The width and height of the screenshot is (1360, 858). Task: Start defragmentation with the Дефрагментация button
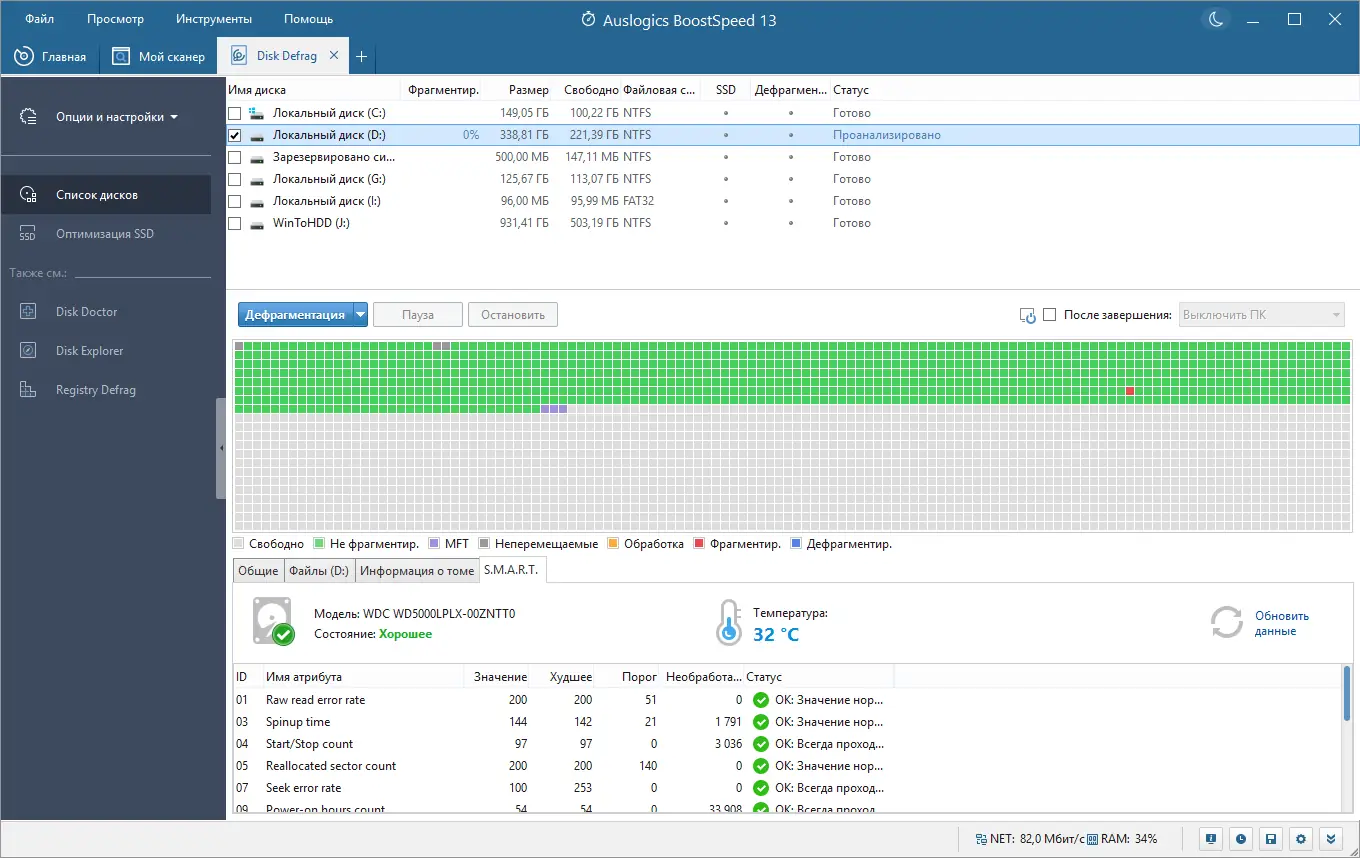296,315
